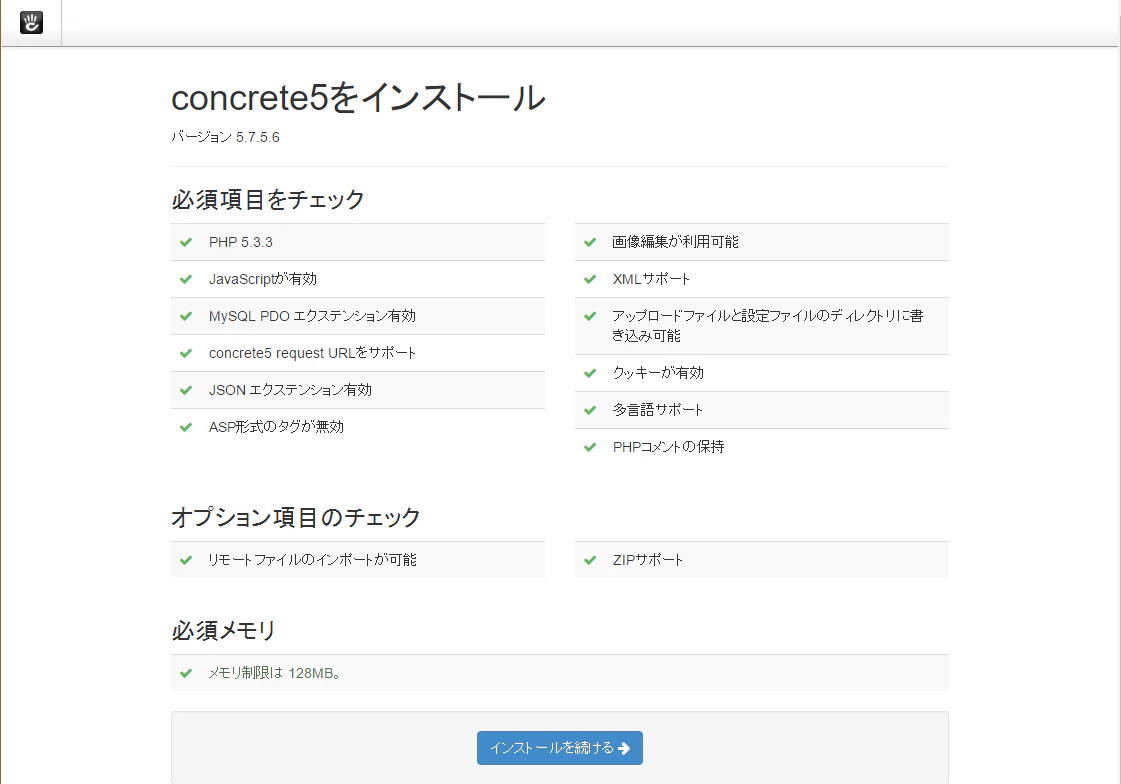Image resolution: width=1121 pixels, height=784 pixels.
Task: Click the checkmark next to 多言語サポート
Action: (590, 410)
